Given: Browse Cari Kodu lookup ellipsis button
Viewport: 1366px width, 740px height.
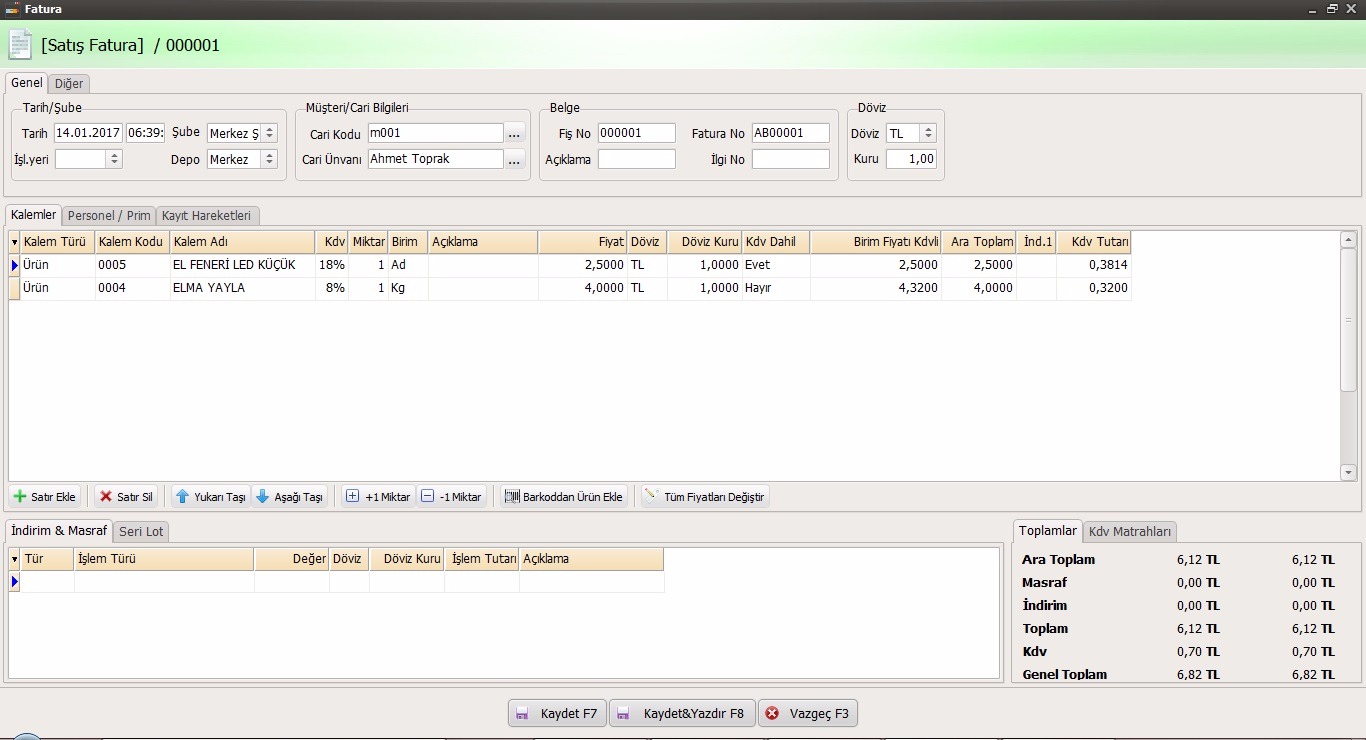Looking at the screenshot, I should coord(514,133).
